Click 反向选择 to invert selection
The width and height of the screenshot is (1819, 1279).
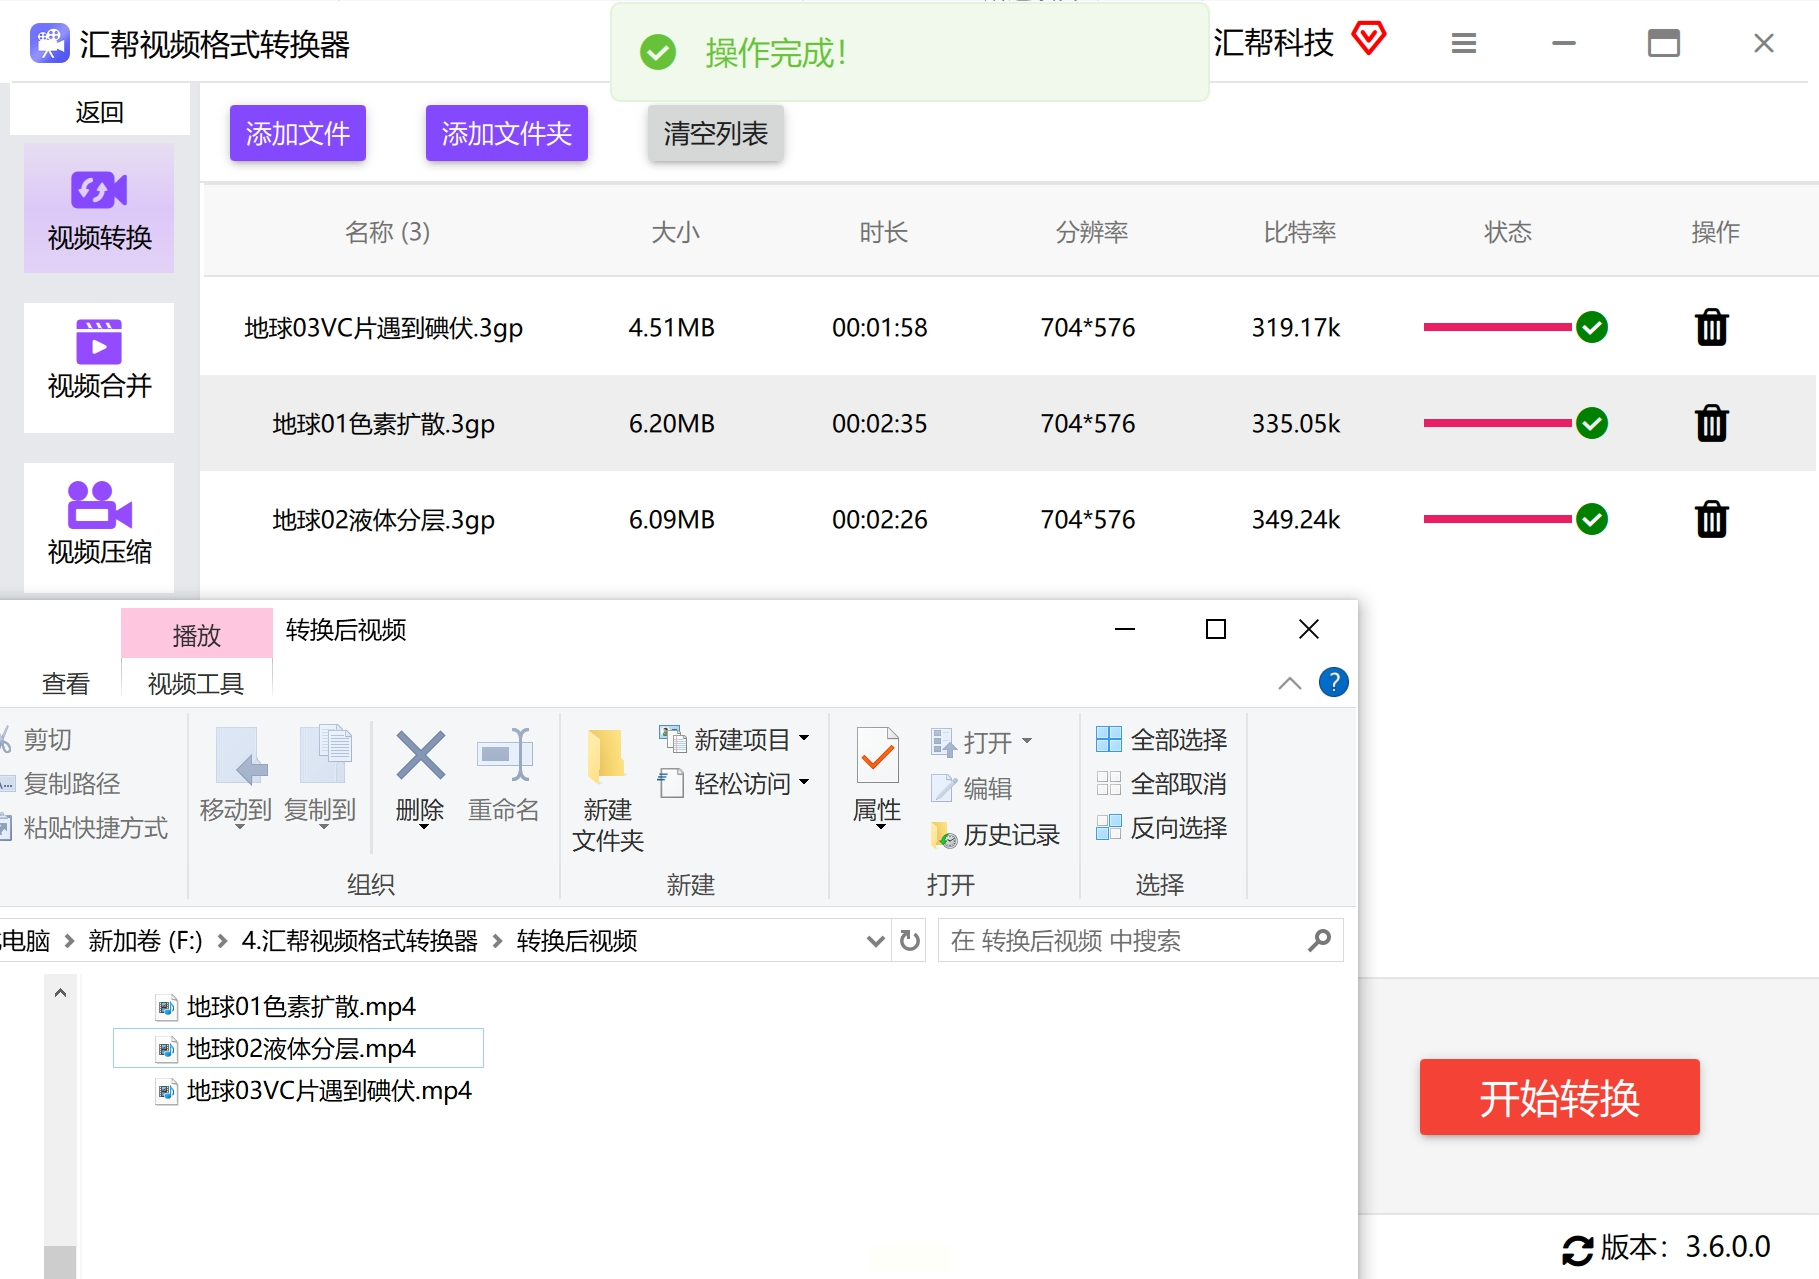[x=1162, y=828]
